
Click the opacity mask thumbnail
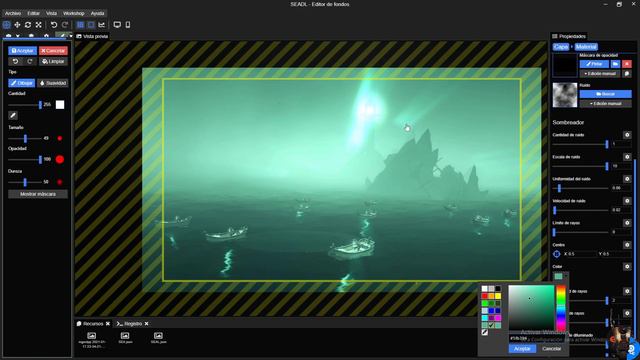(565, 65)
